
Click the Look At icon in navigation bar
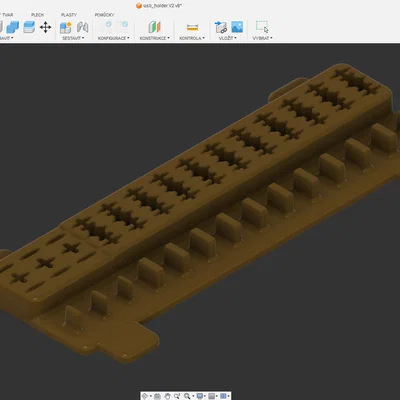click(x=157, y=396)
